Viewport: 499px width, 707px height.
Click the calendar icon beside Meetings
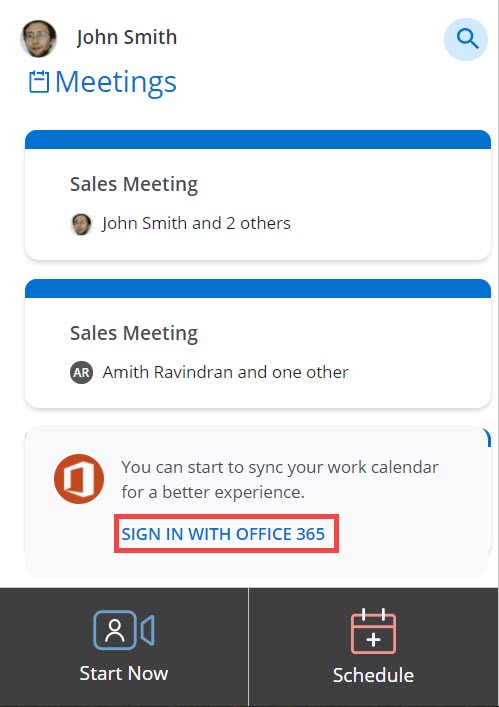[x=39, y=82]
